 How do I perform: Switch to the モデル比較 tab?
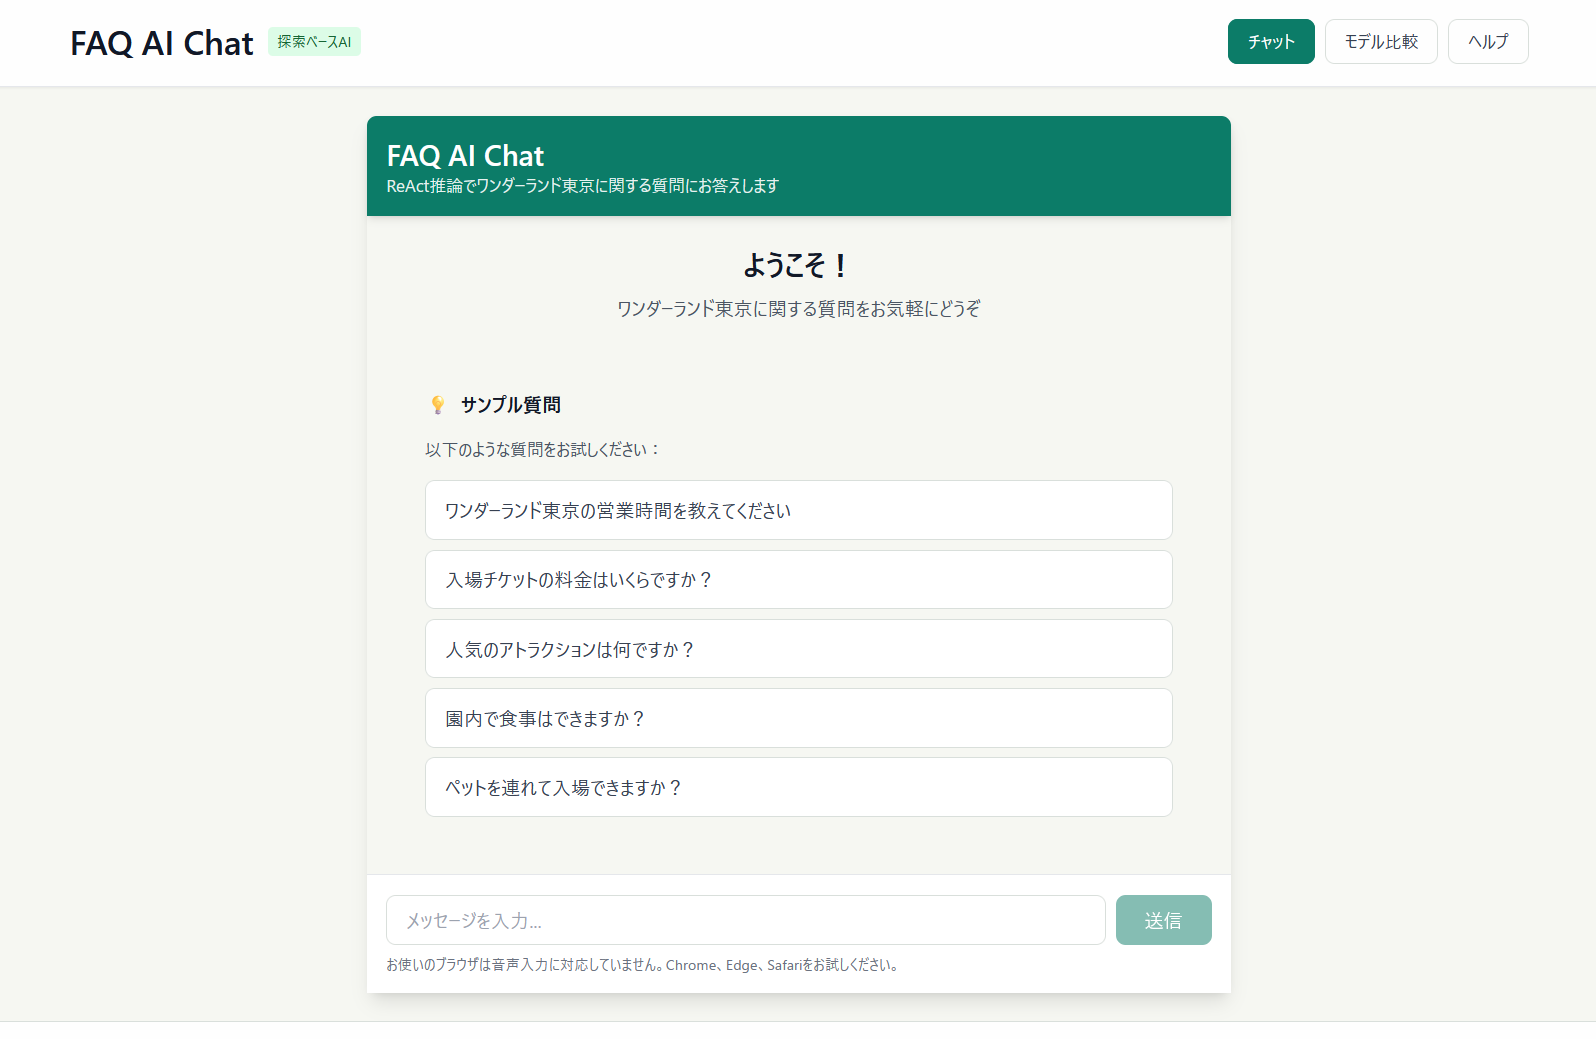click(x=1381, y=42)
